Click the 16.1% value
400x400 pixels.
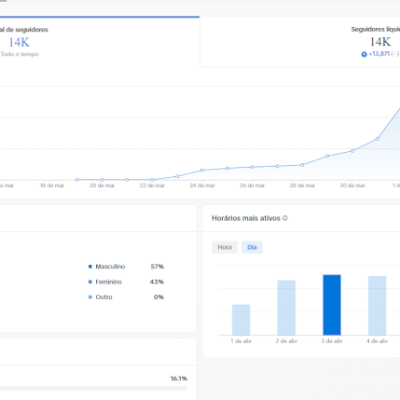[x=179, y=378]
